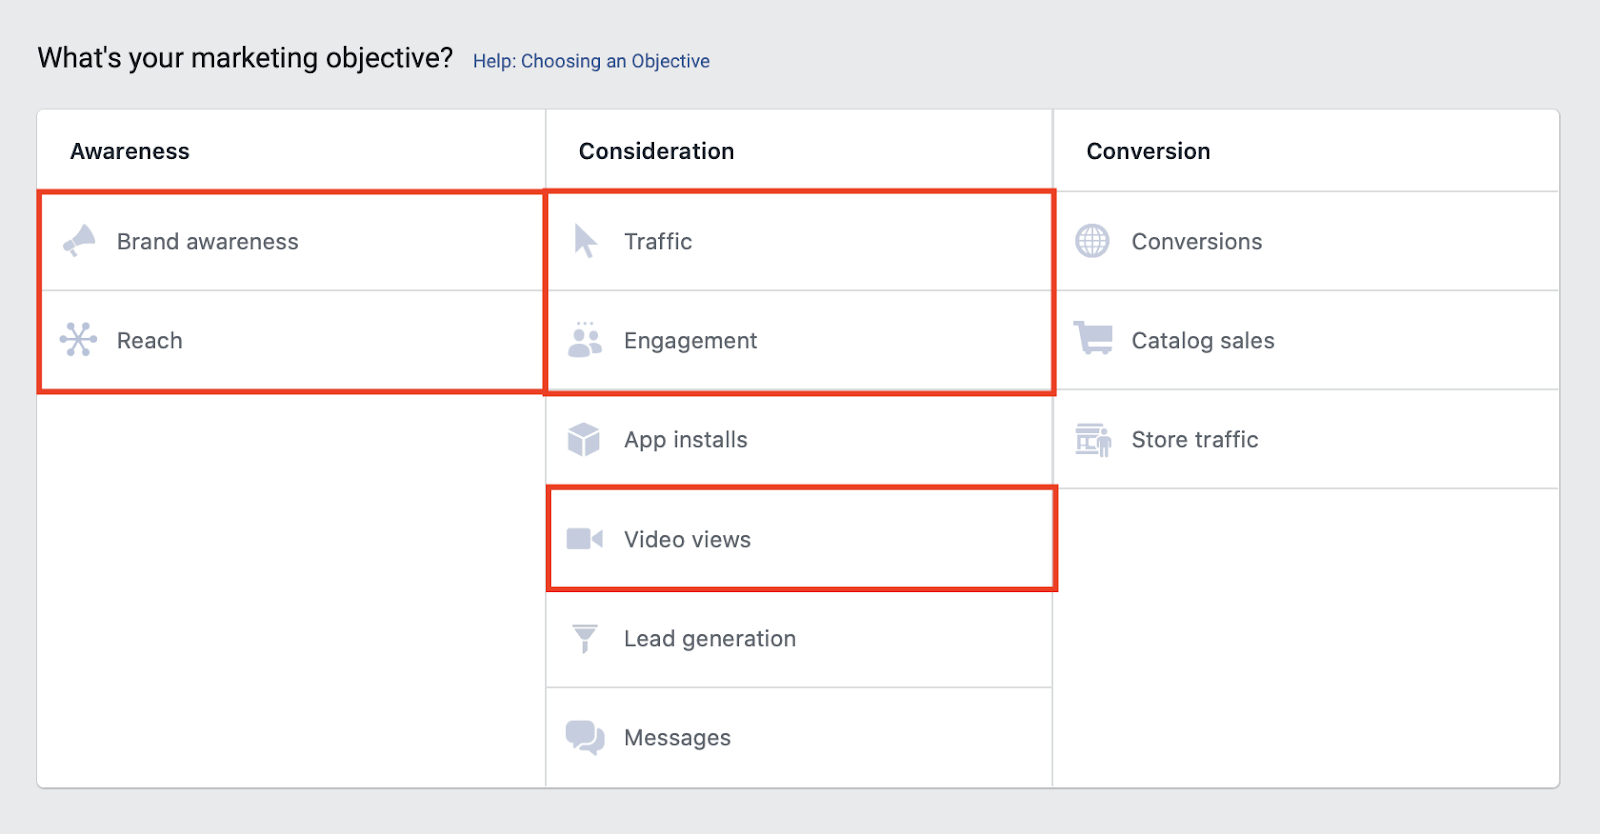Choose the Brand awareness objective label
The width and height of the screenshot is (1600, 834).
click(x=207, y=242)
